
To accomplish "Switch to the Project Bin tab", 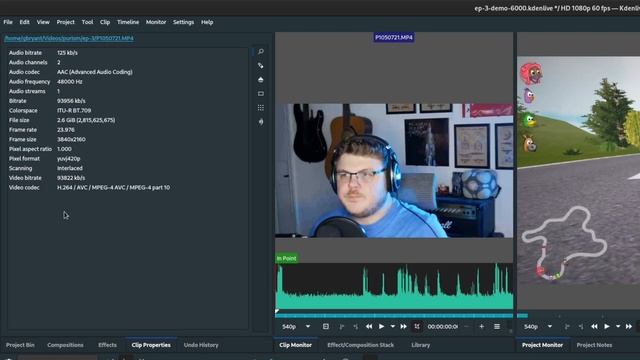I will pos(20,345).
